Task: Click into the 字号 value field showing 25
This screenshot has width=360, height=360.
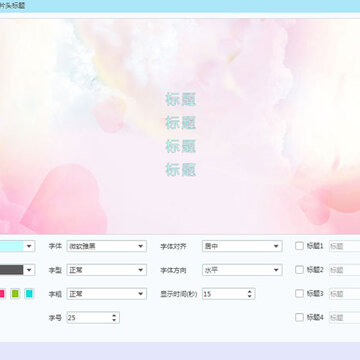Action: pos(88,318)
